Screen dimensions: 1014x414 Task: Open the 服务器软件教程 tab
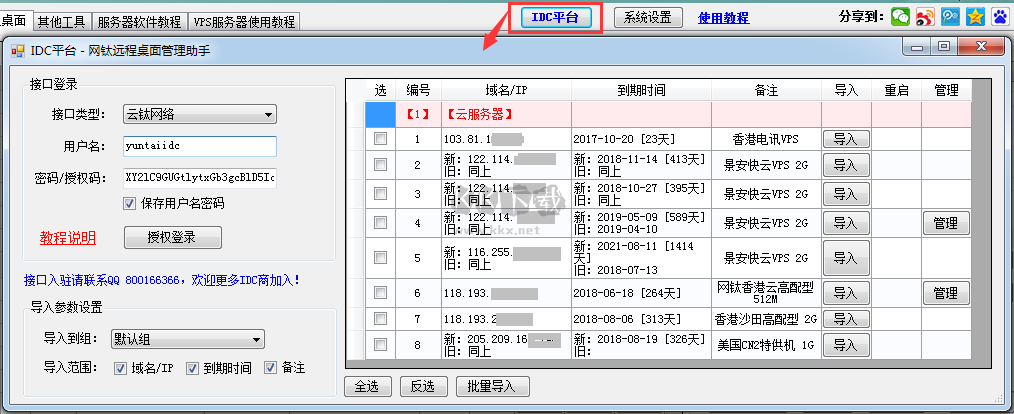coord(140,22)
